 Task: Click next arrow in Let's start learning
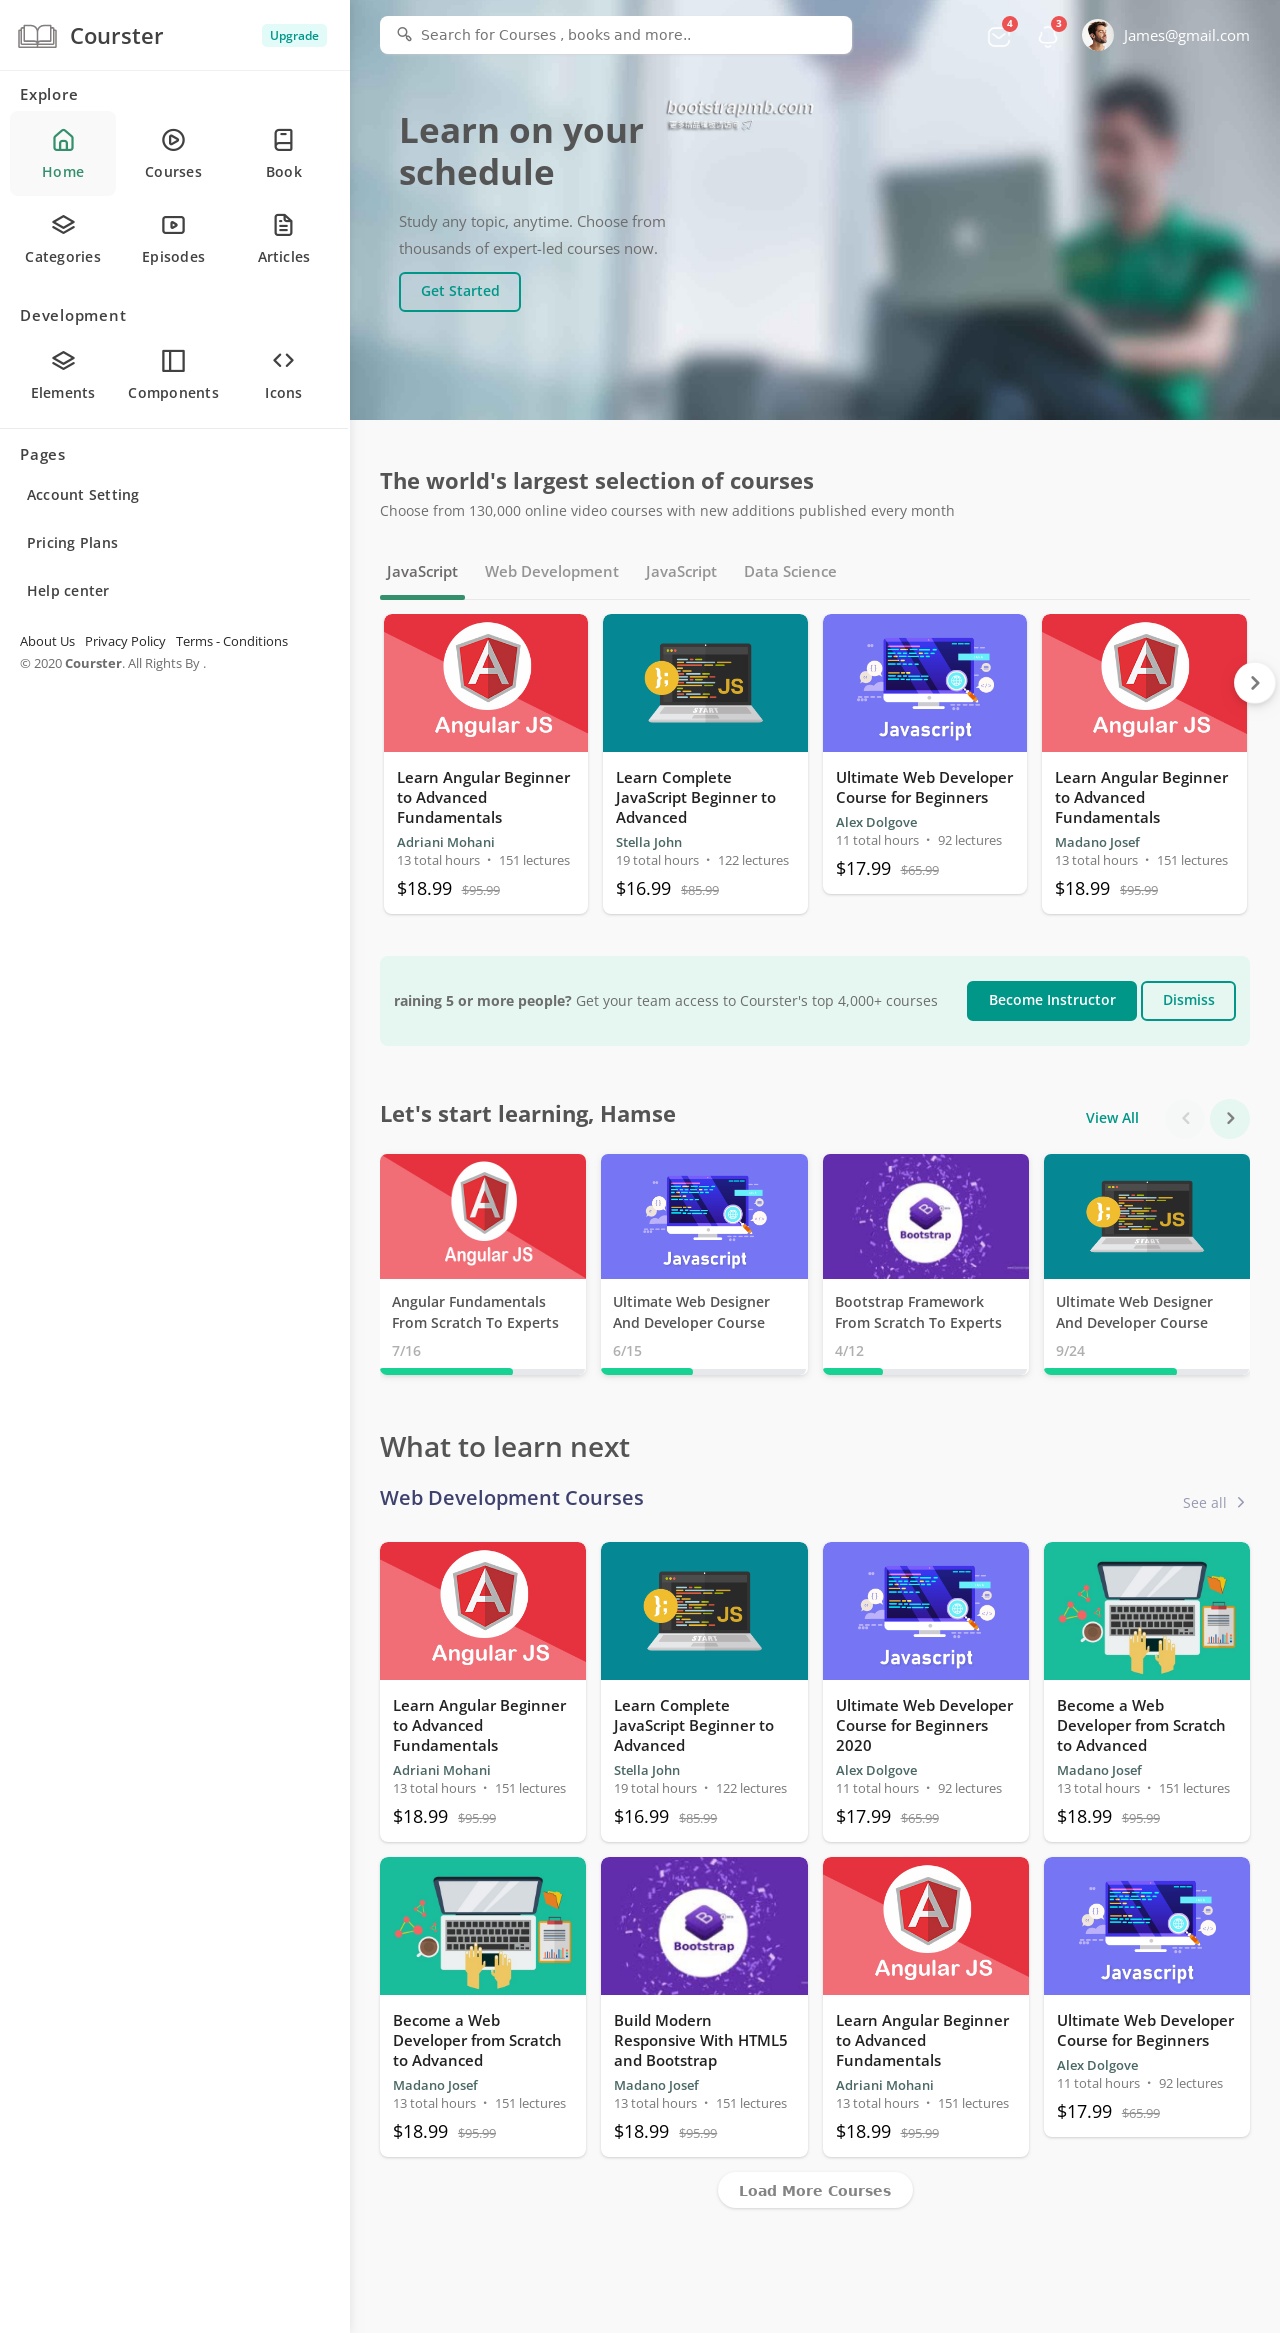[x=1230, y=1118]
